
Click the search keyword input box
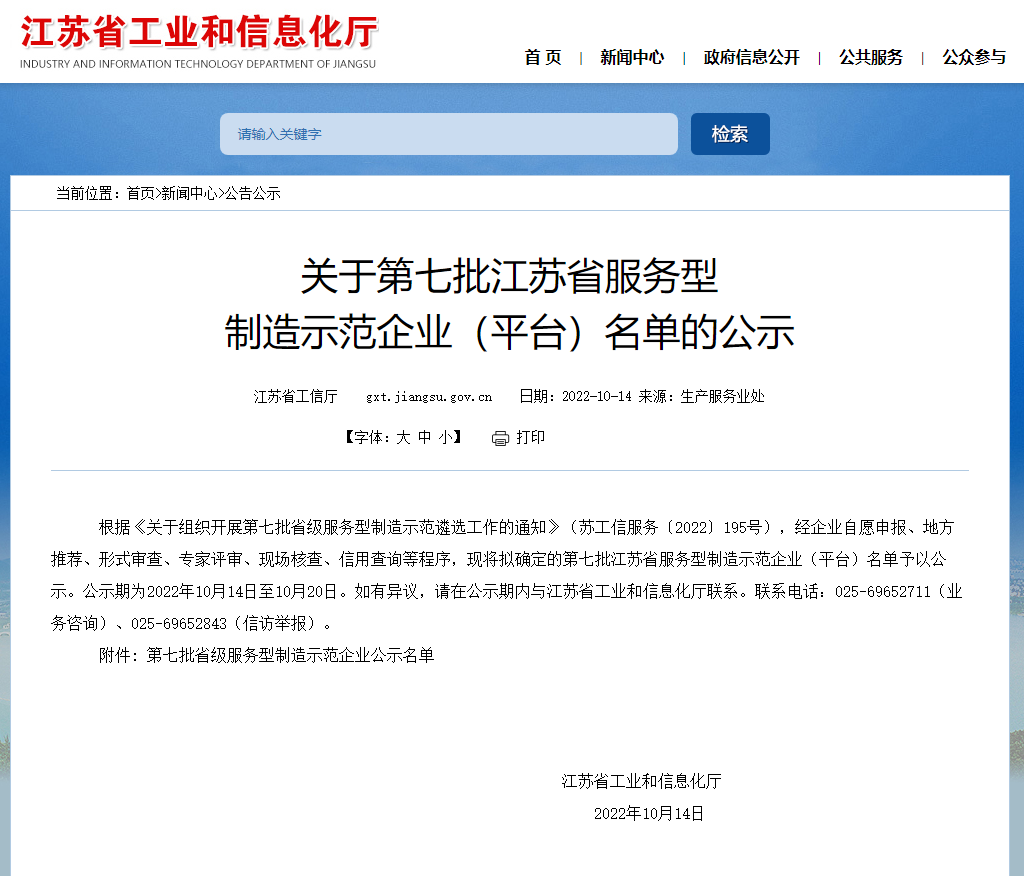449,134
